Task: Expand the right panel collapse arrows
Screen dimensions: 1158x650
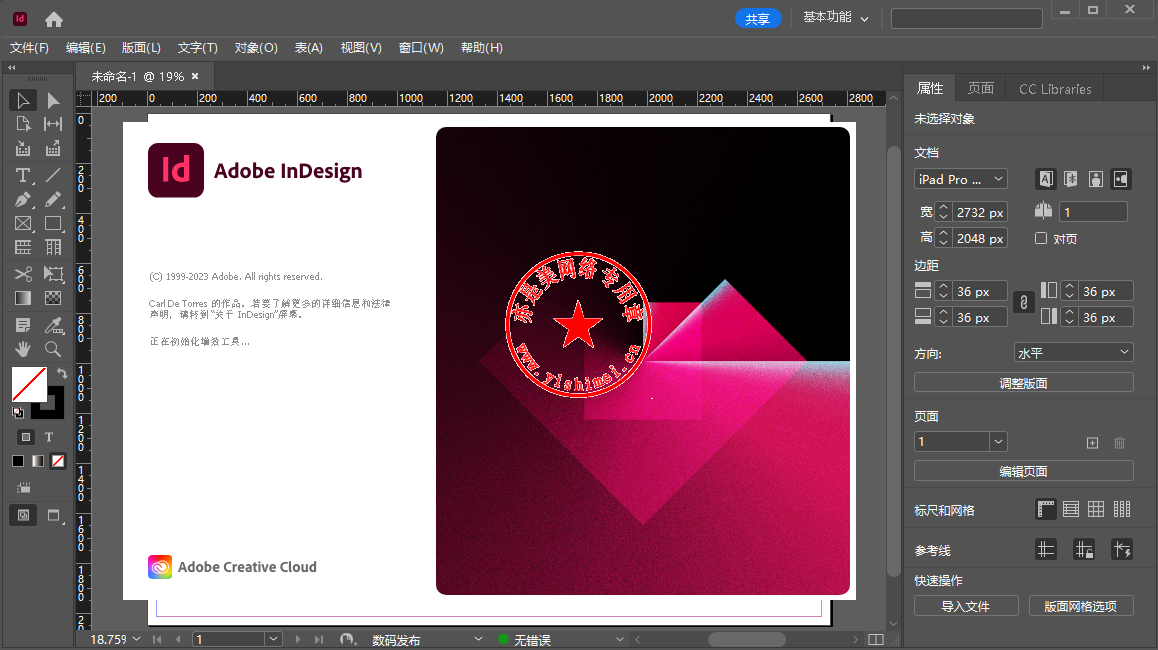Action: (x=1145, y=68)
